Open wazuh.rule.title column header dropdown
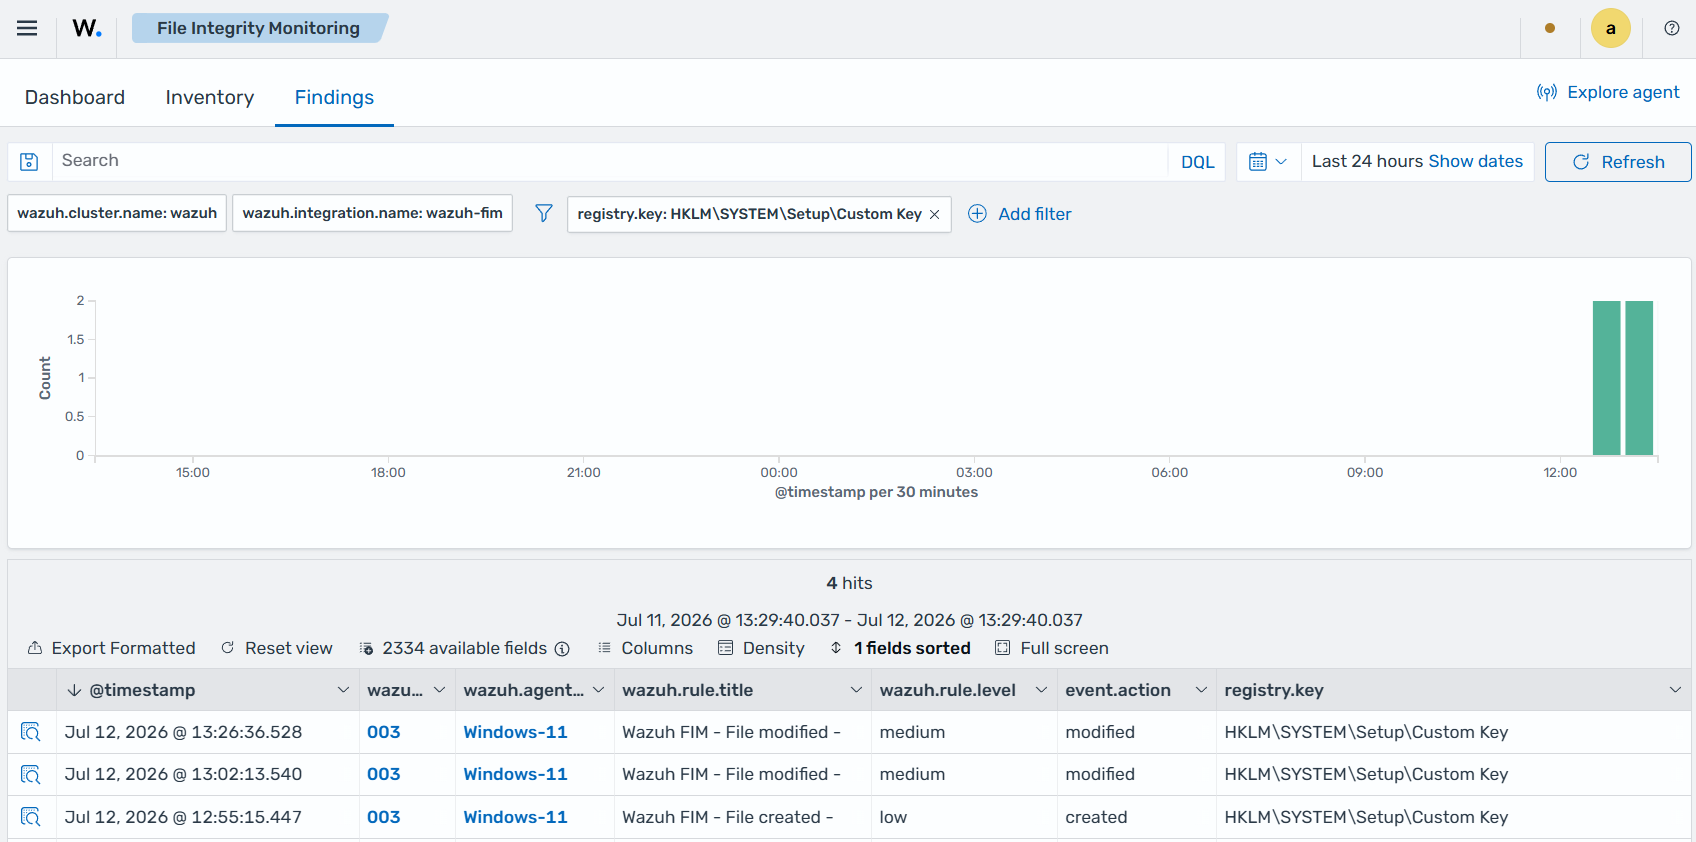This screenshot has height=842, width=1696. pyautogui.click(x=856, y=690)
